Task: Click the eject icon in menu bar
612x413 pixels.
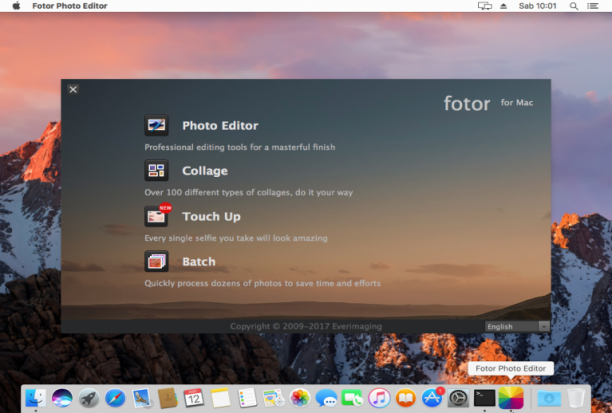Action: [503, 6]
